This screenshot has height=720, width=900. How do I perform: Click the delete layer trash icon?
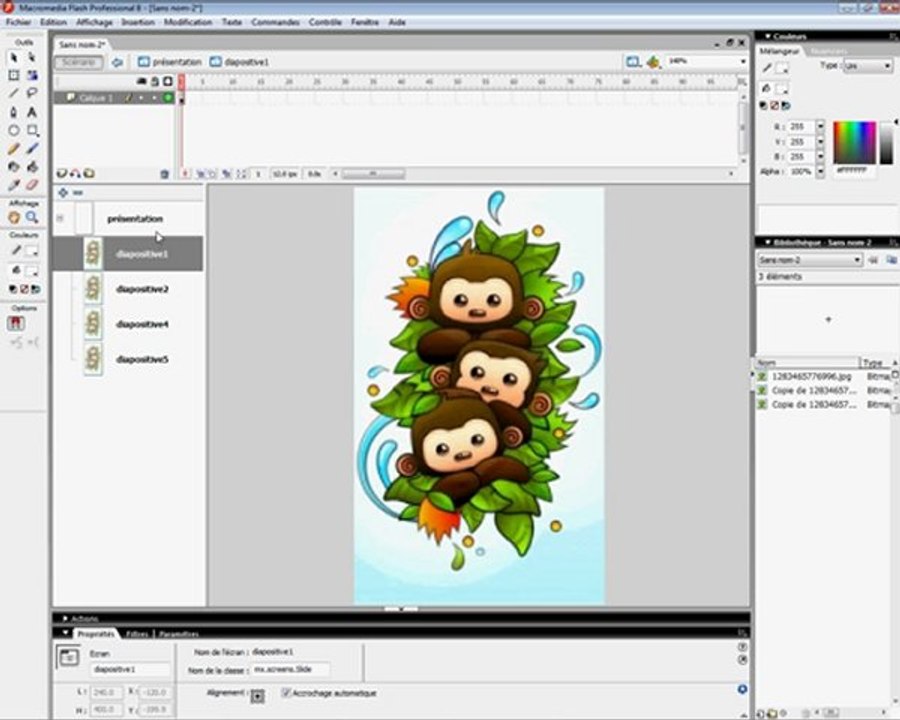(x=165, y=173)
